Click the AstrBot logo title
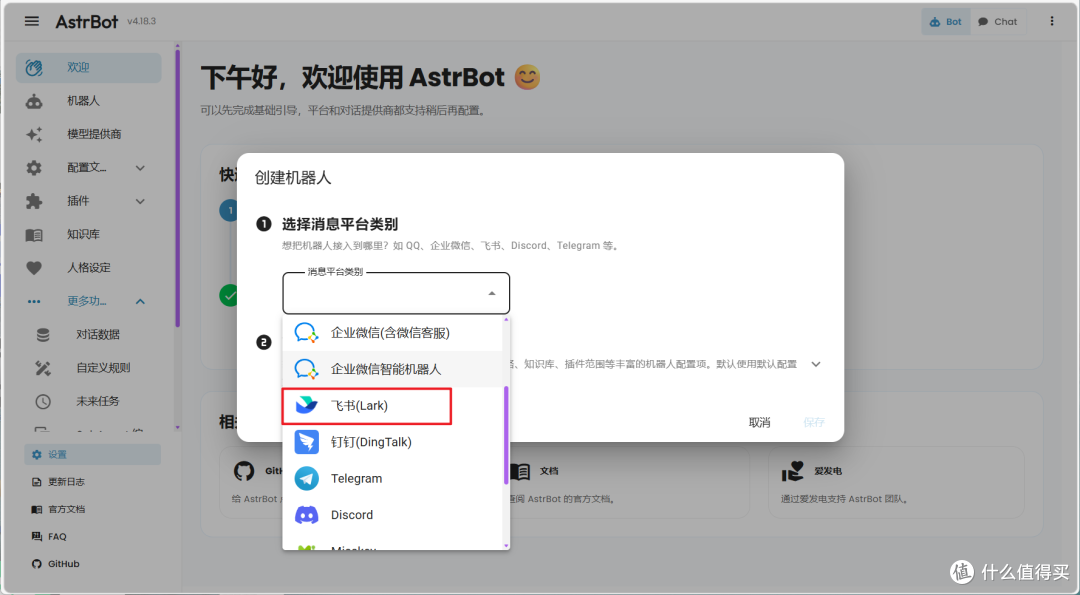Screen dimensions: 1080x595 [x=87, y=22]
